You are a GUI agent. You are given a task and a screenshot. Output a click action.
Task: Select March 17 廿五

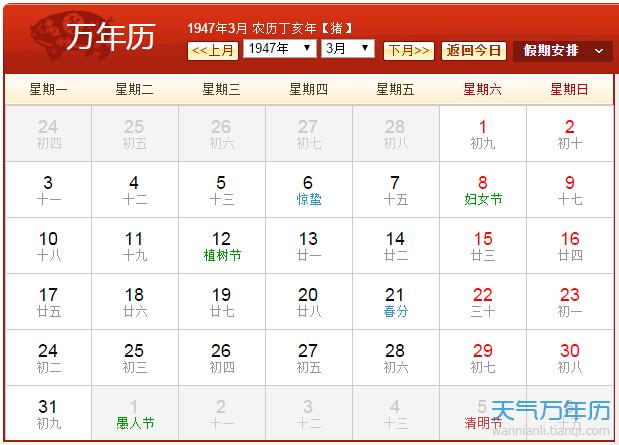(x=48, y=302)
